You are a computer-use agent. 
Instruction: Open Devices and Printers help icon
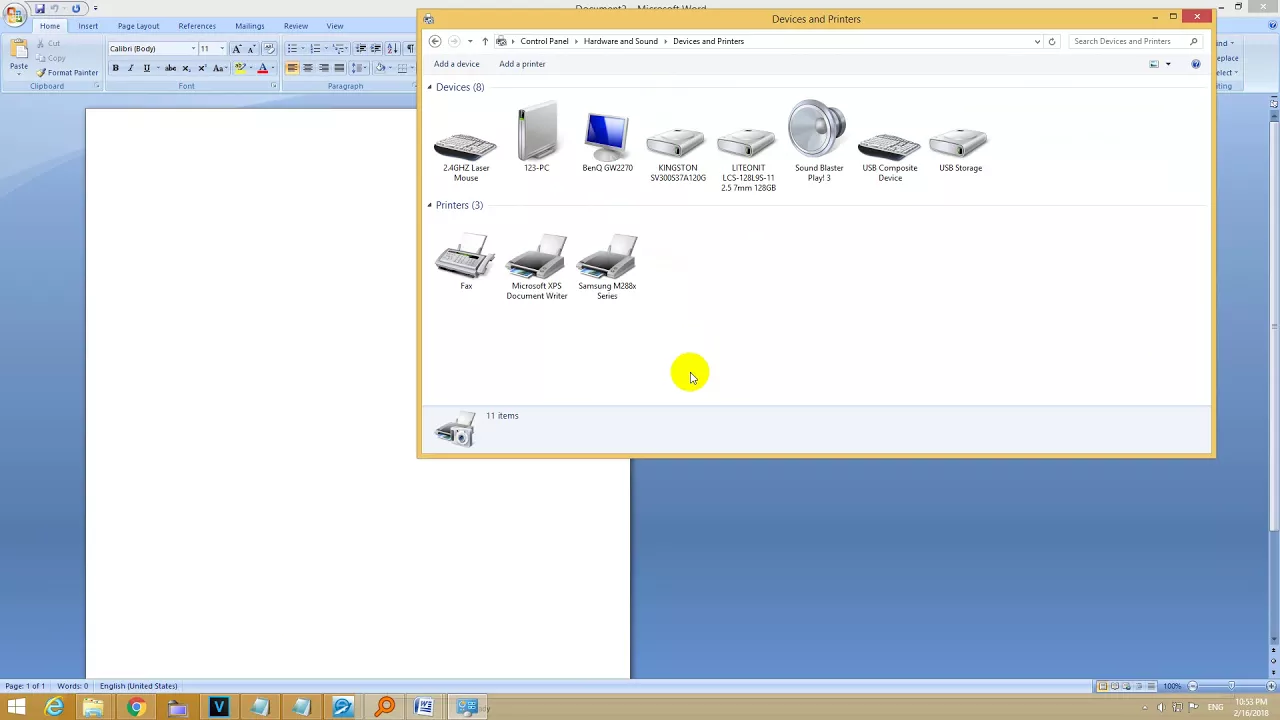[1195, 64]
